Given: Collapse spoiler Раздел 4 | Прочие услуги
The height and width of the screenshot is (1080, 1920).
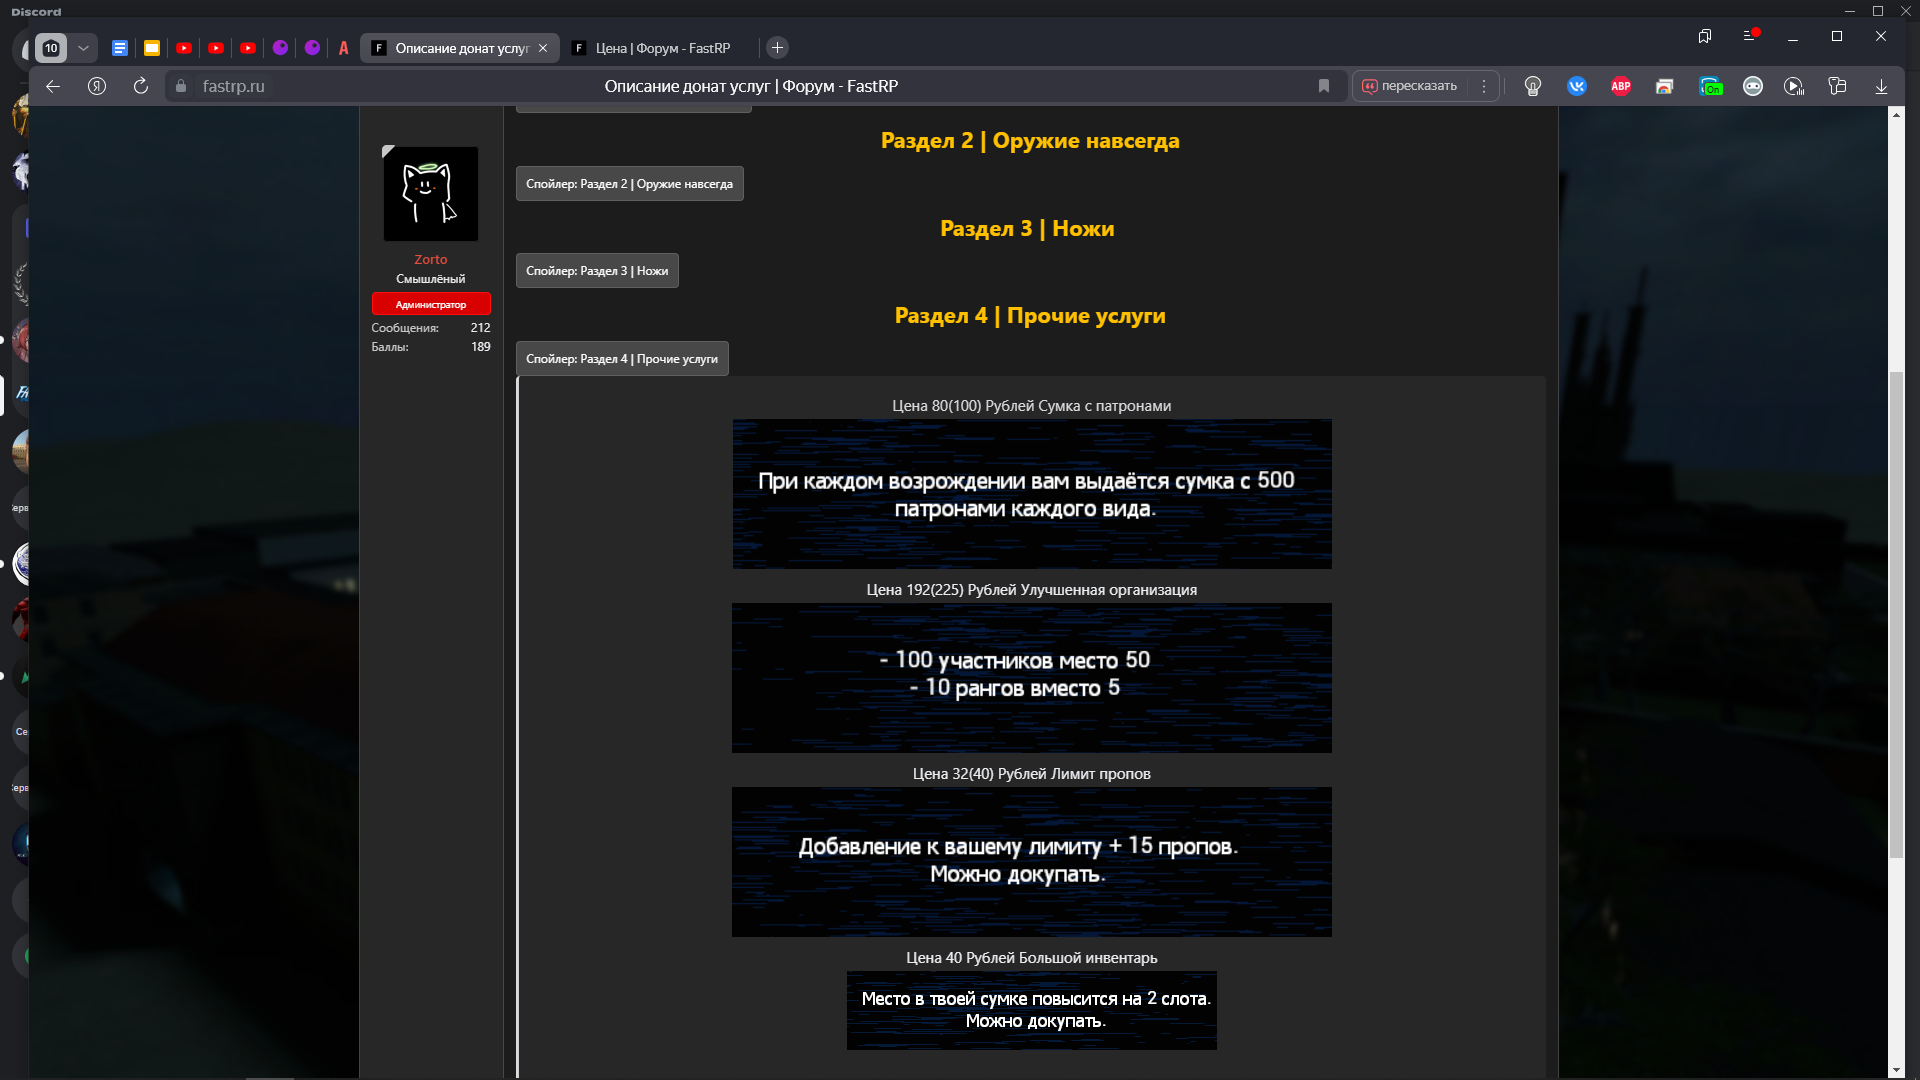Looking at the screenshot, I should coord(622,359).
